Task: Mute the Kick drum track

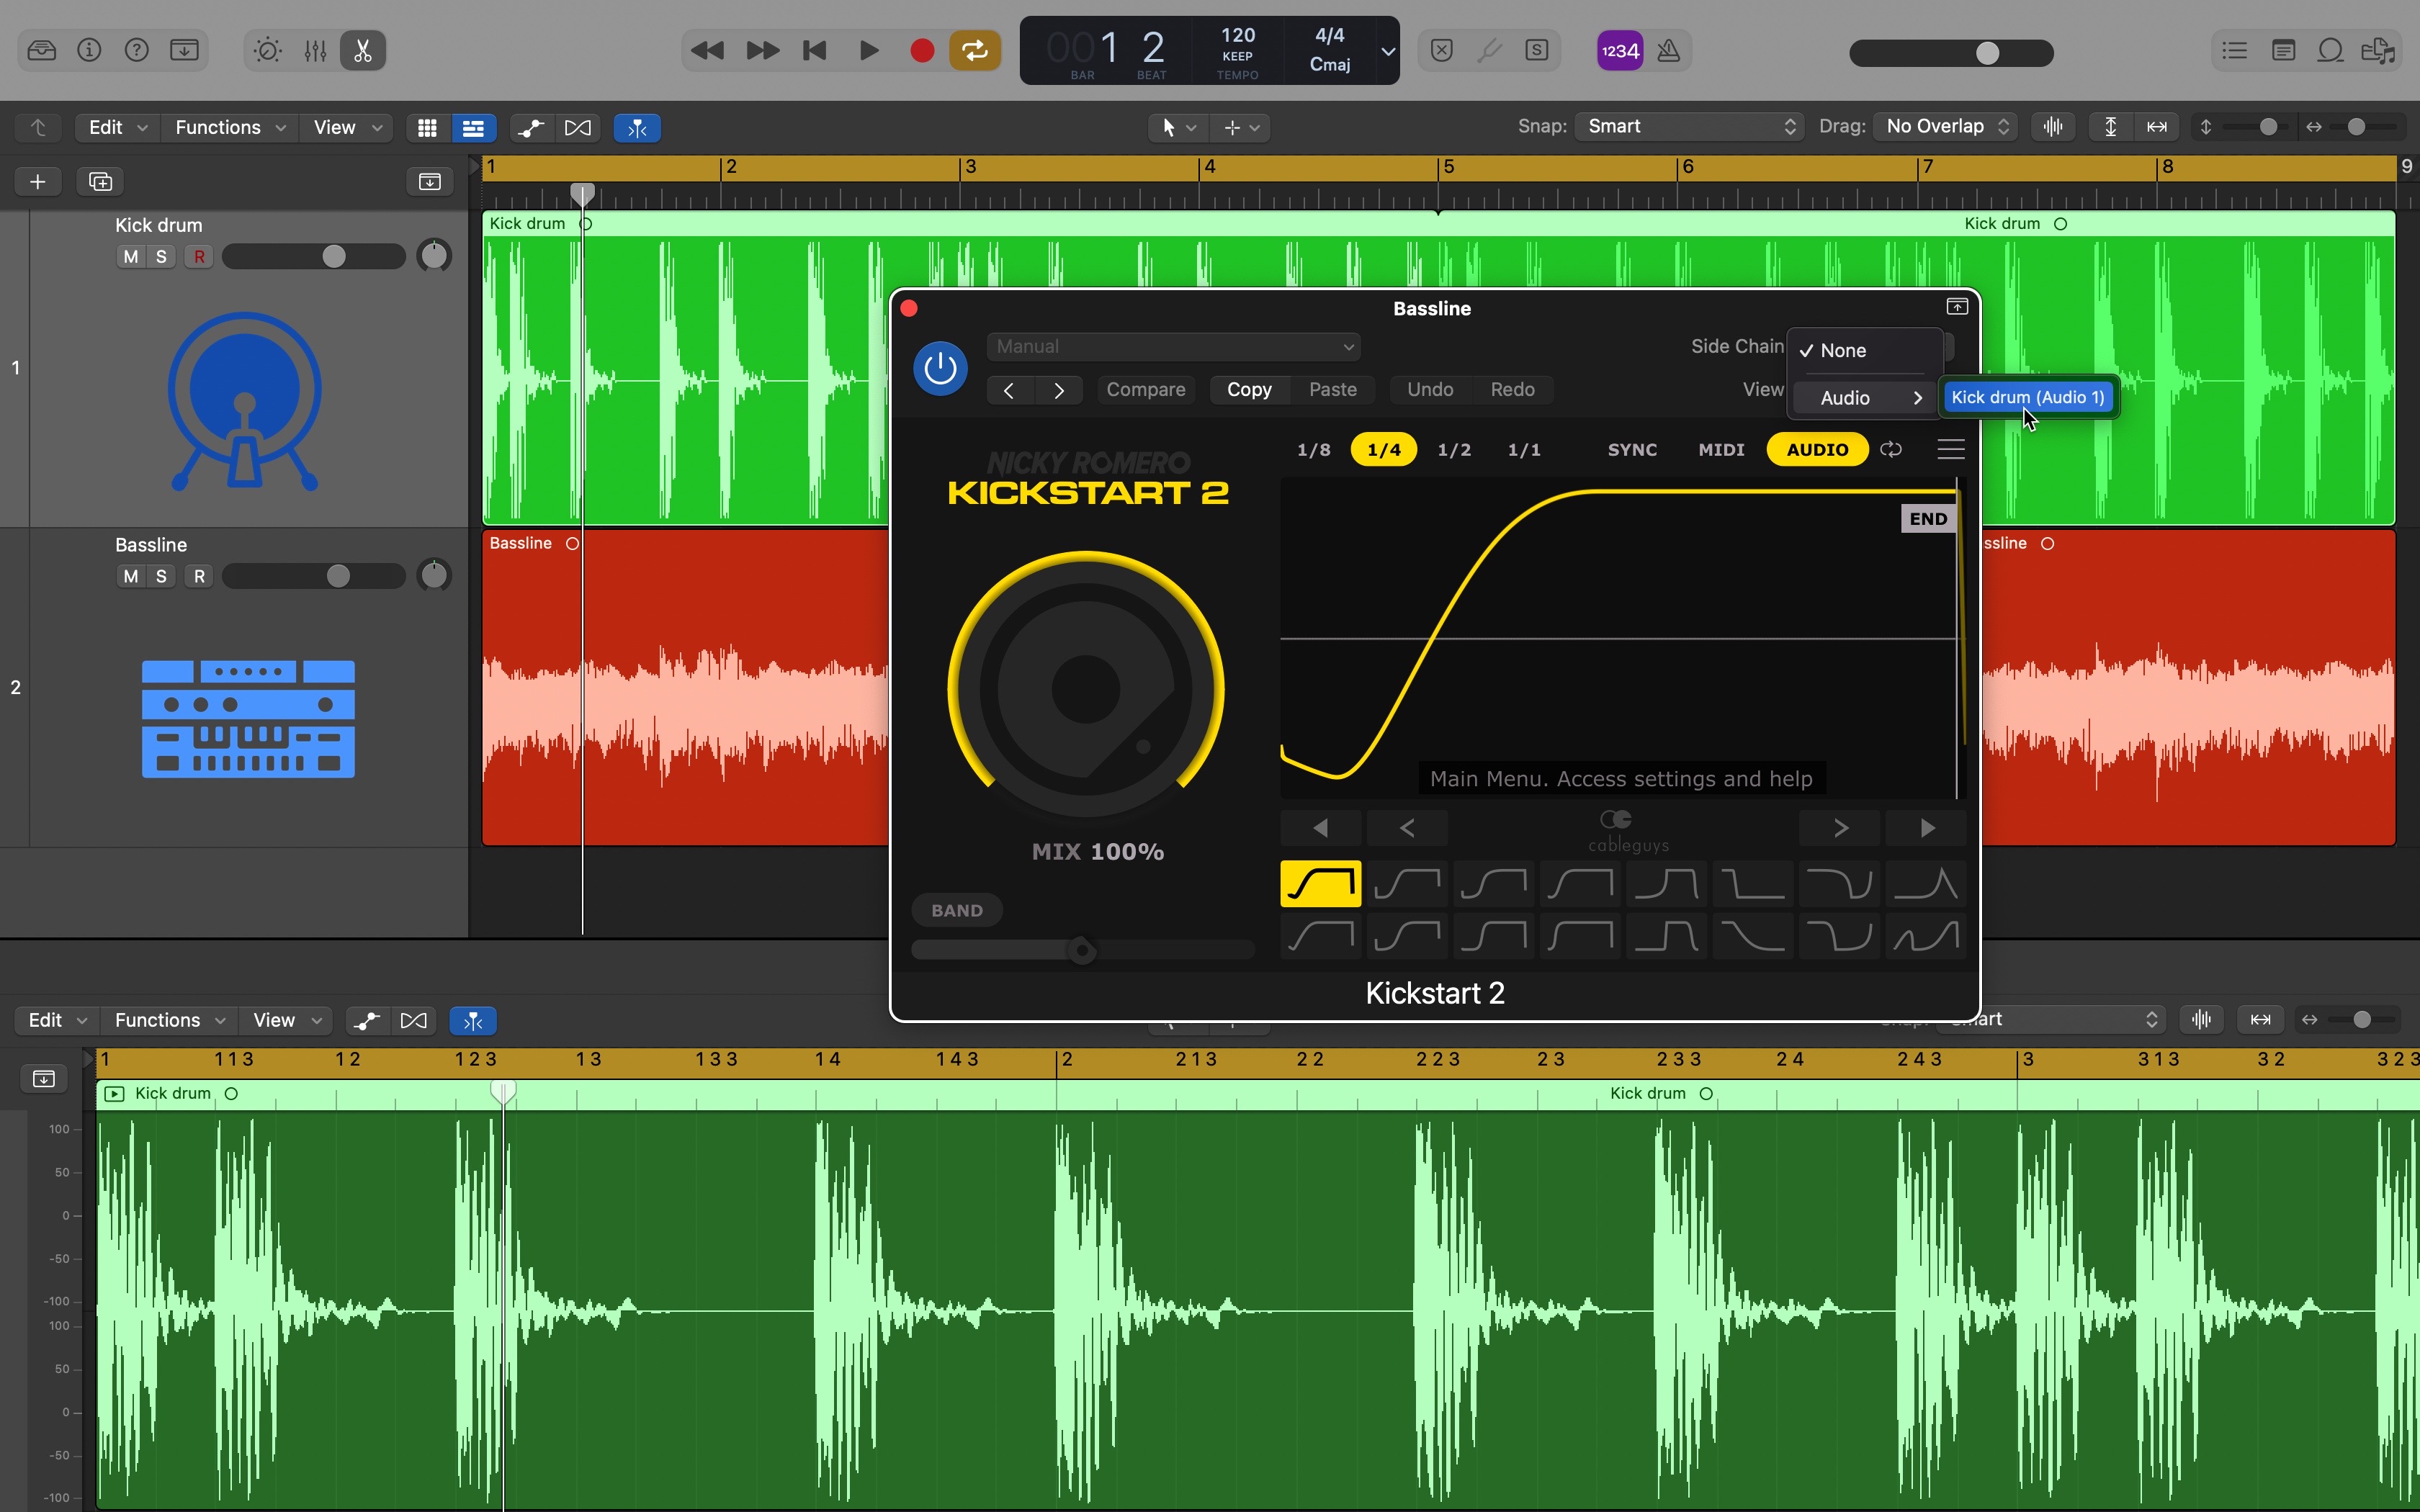Action: point(131,257)
